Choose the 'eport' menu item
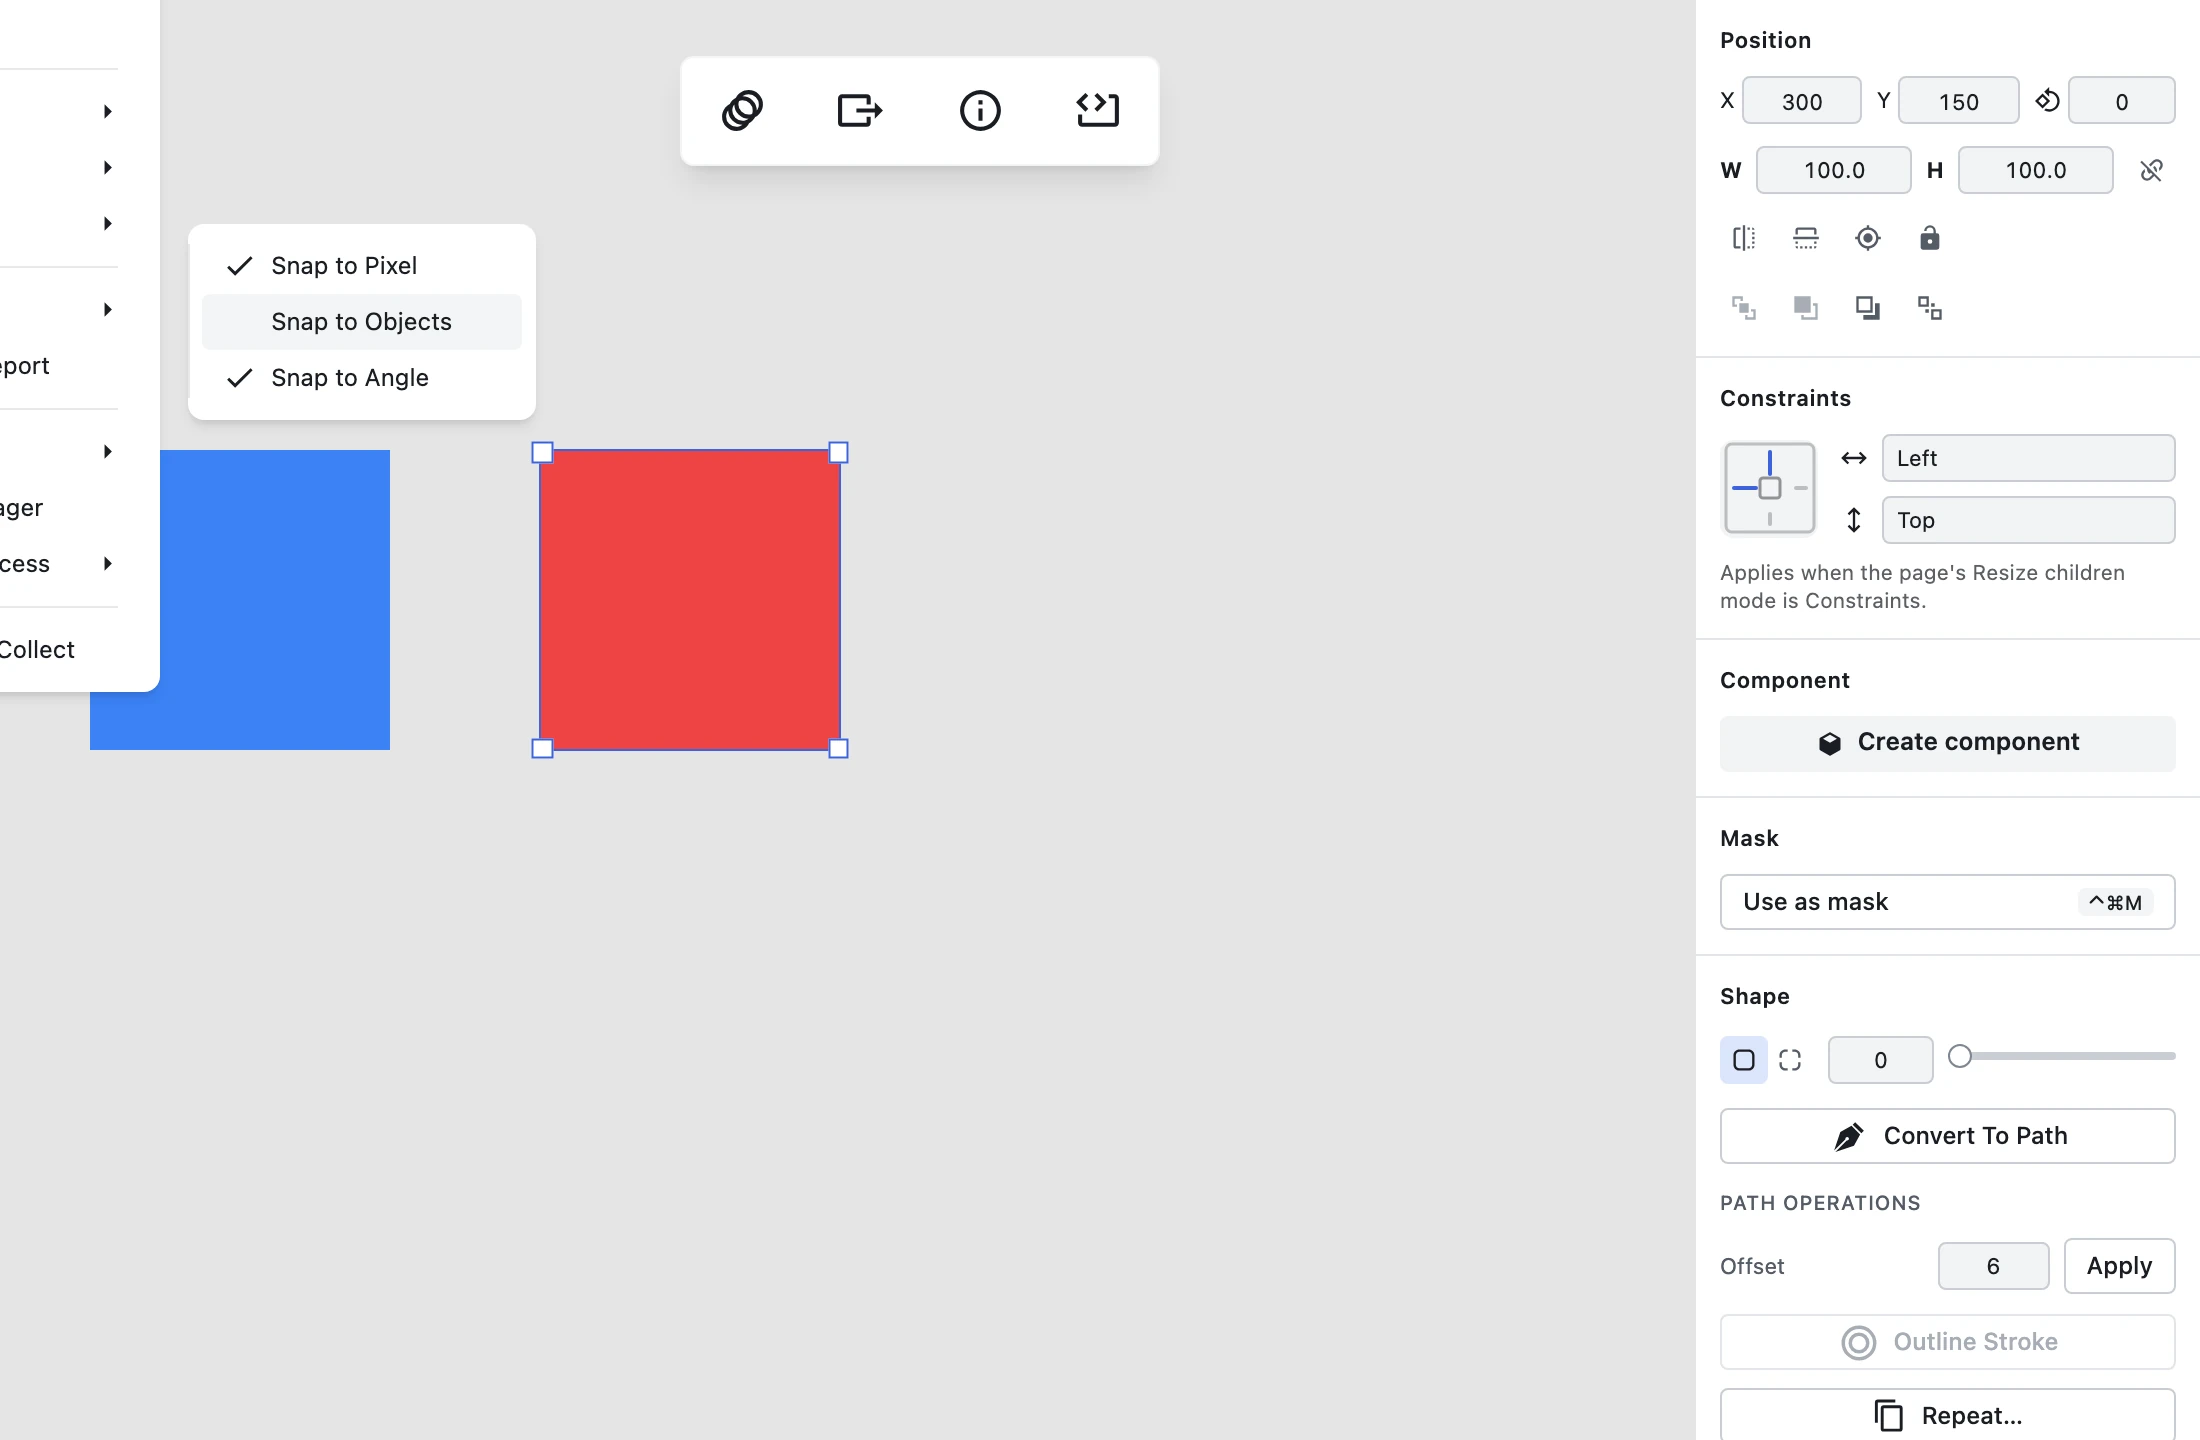The height and width of the screenshot is (1440, 2200). coord(60,366)
